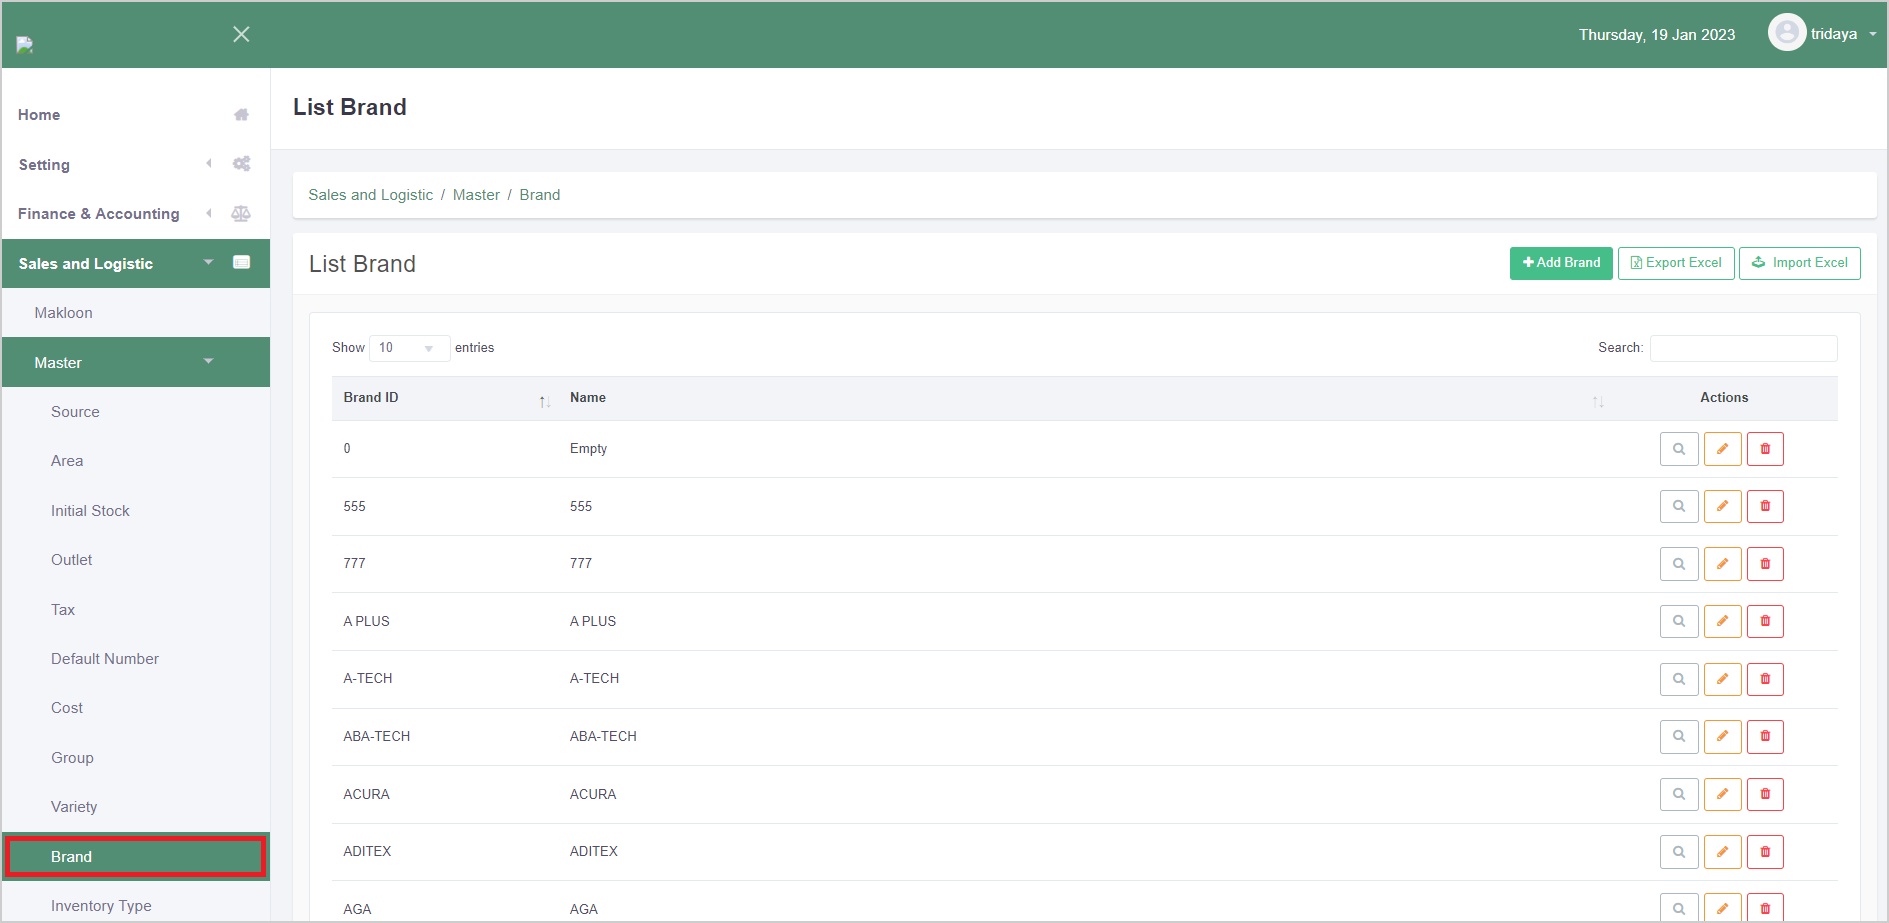
Task: Sort table by Brand ID column arrows
Action: pos(544,401)
